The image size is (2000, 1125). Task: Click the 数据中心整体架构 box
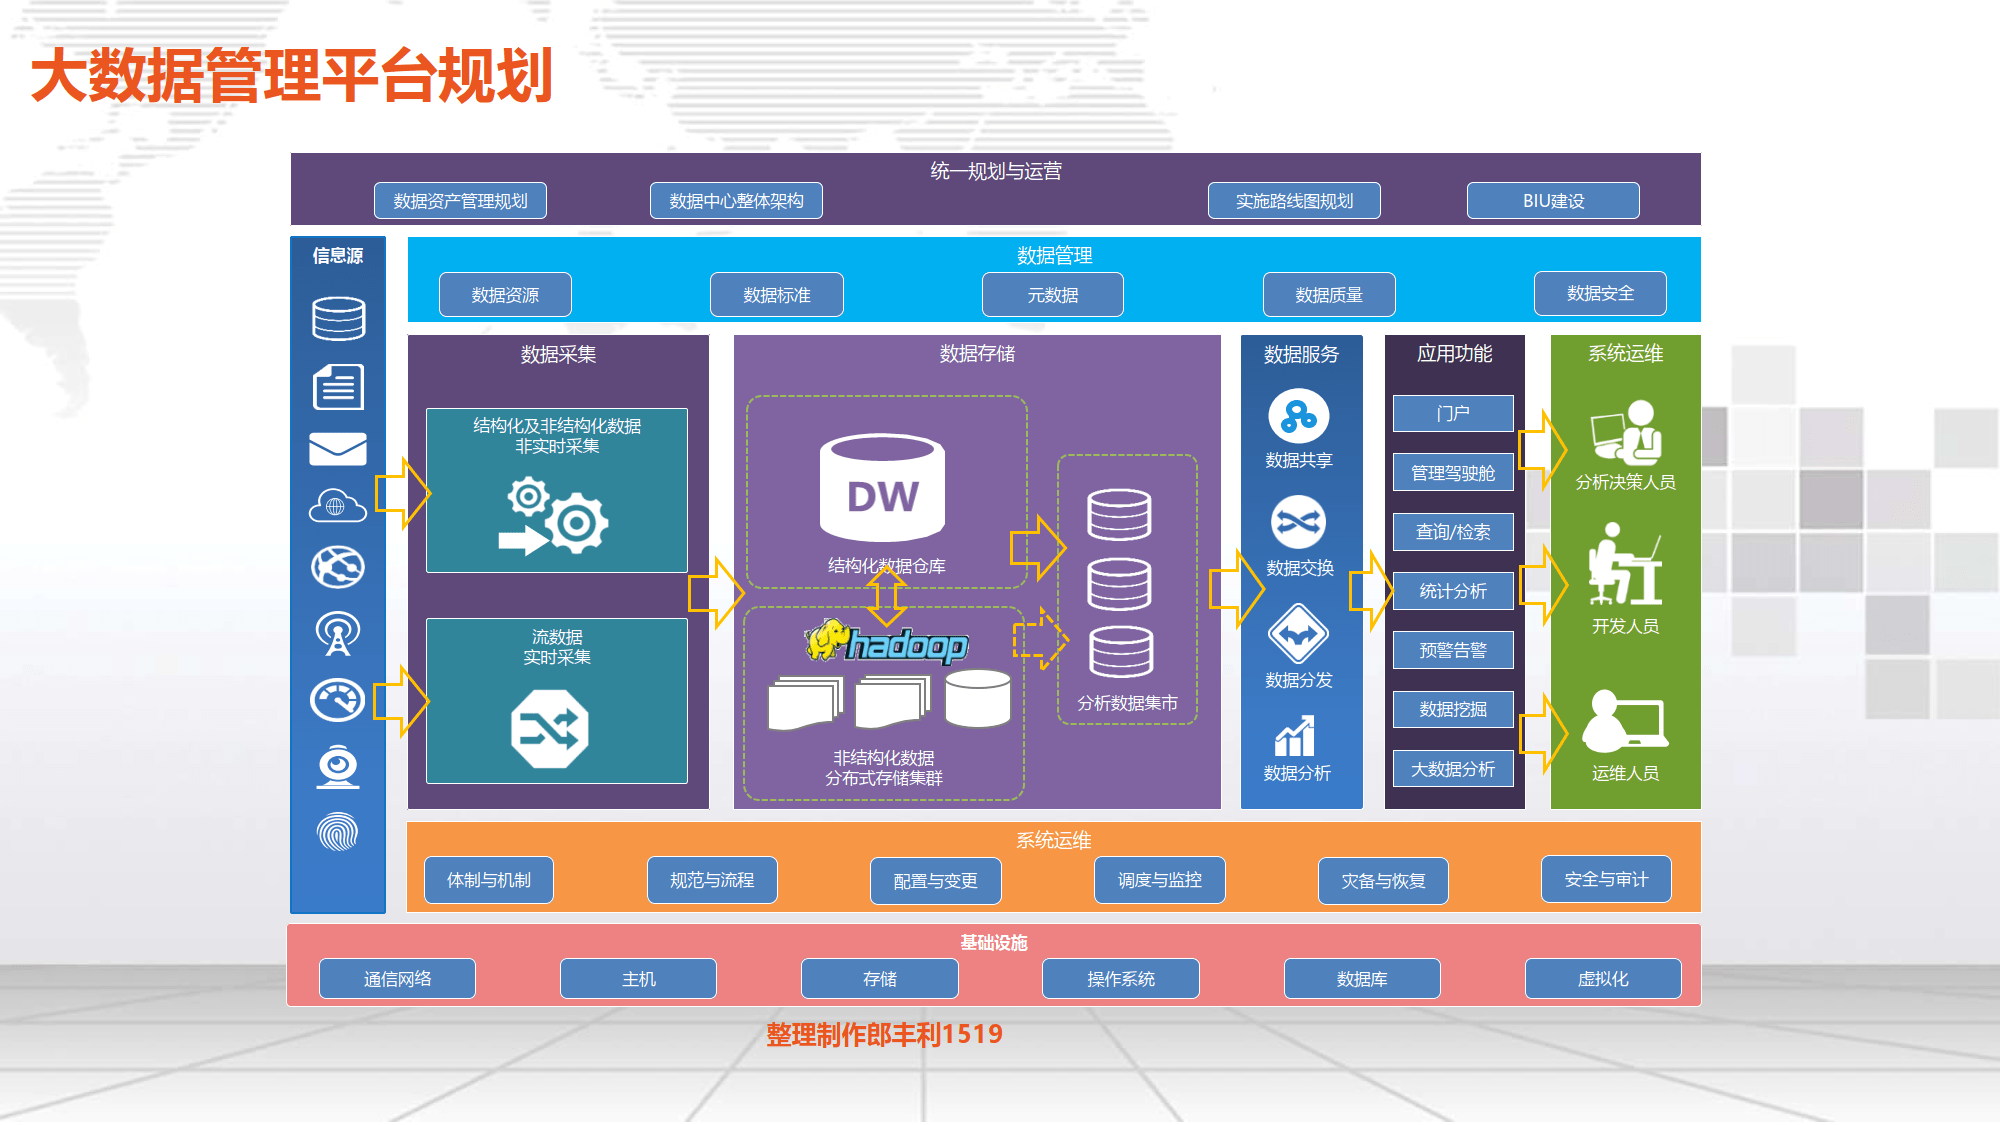pyautogui.click(x=736, y=201)
